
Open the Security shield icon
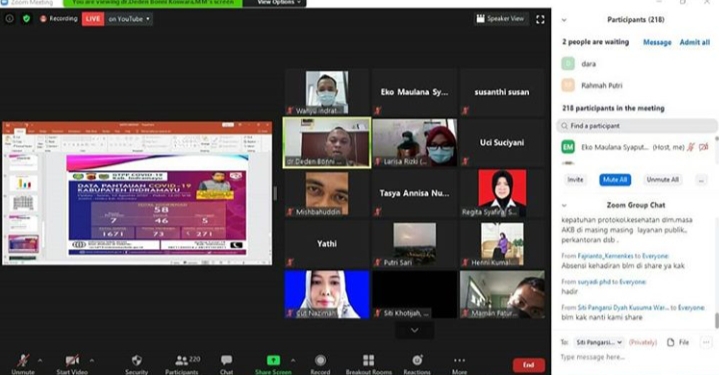pyautogui.click(x=137, y=360)
